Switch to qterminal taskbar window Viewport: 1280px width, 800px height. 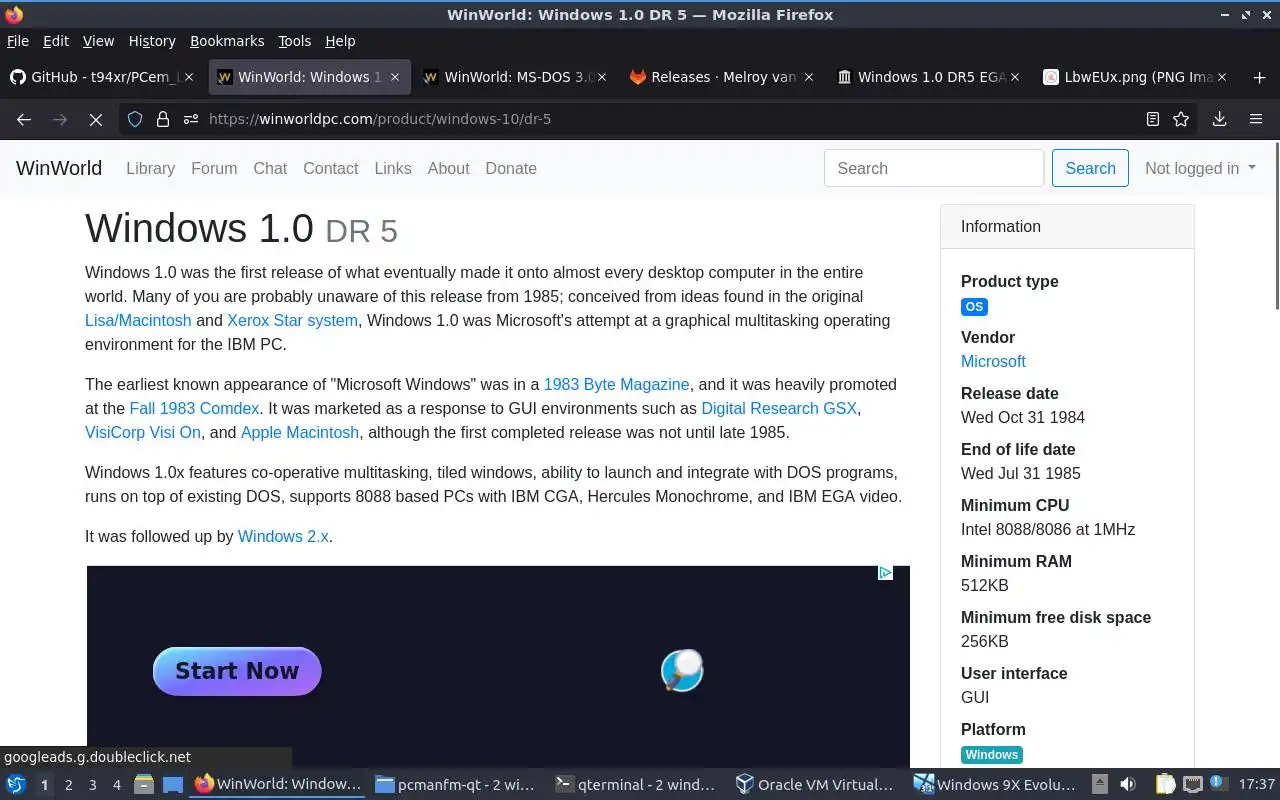click(x=636, y=785)
